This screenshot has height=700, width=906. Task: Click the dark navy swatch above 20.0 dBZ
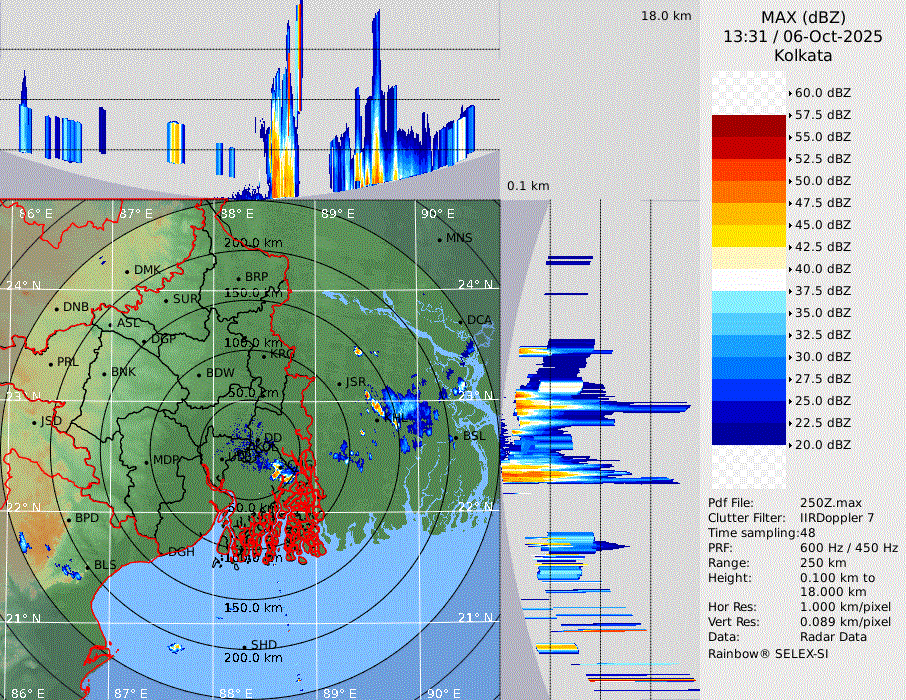[748, 433]
